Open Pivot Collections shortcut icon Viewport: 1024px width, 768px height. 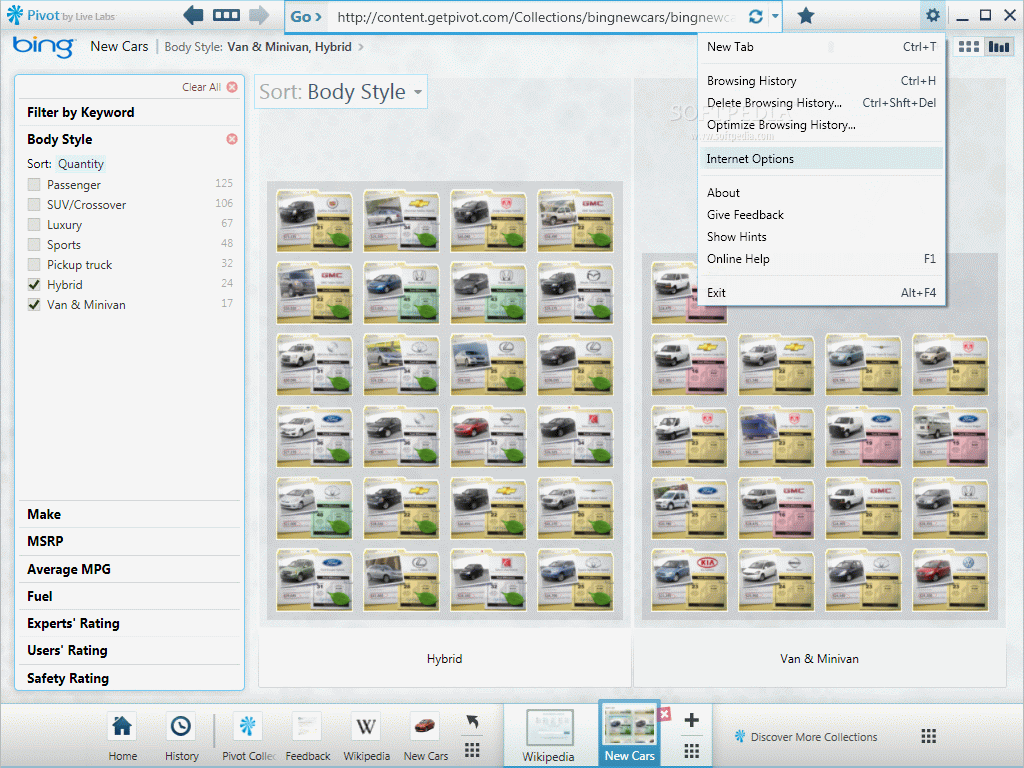coord(248,726)
